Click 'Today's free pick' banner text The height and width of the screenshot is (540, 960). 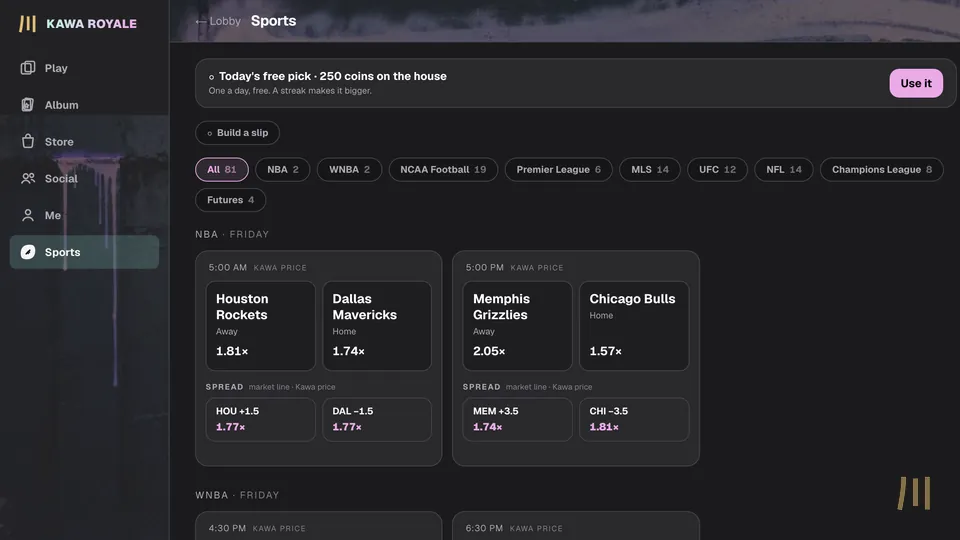point(332,77)
